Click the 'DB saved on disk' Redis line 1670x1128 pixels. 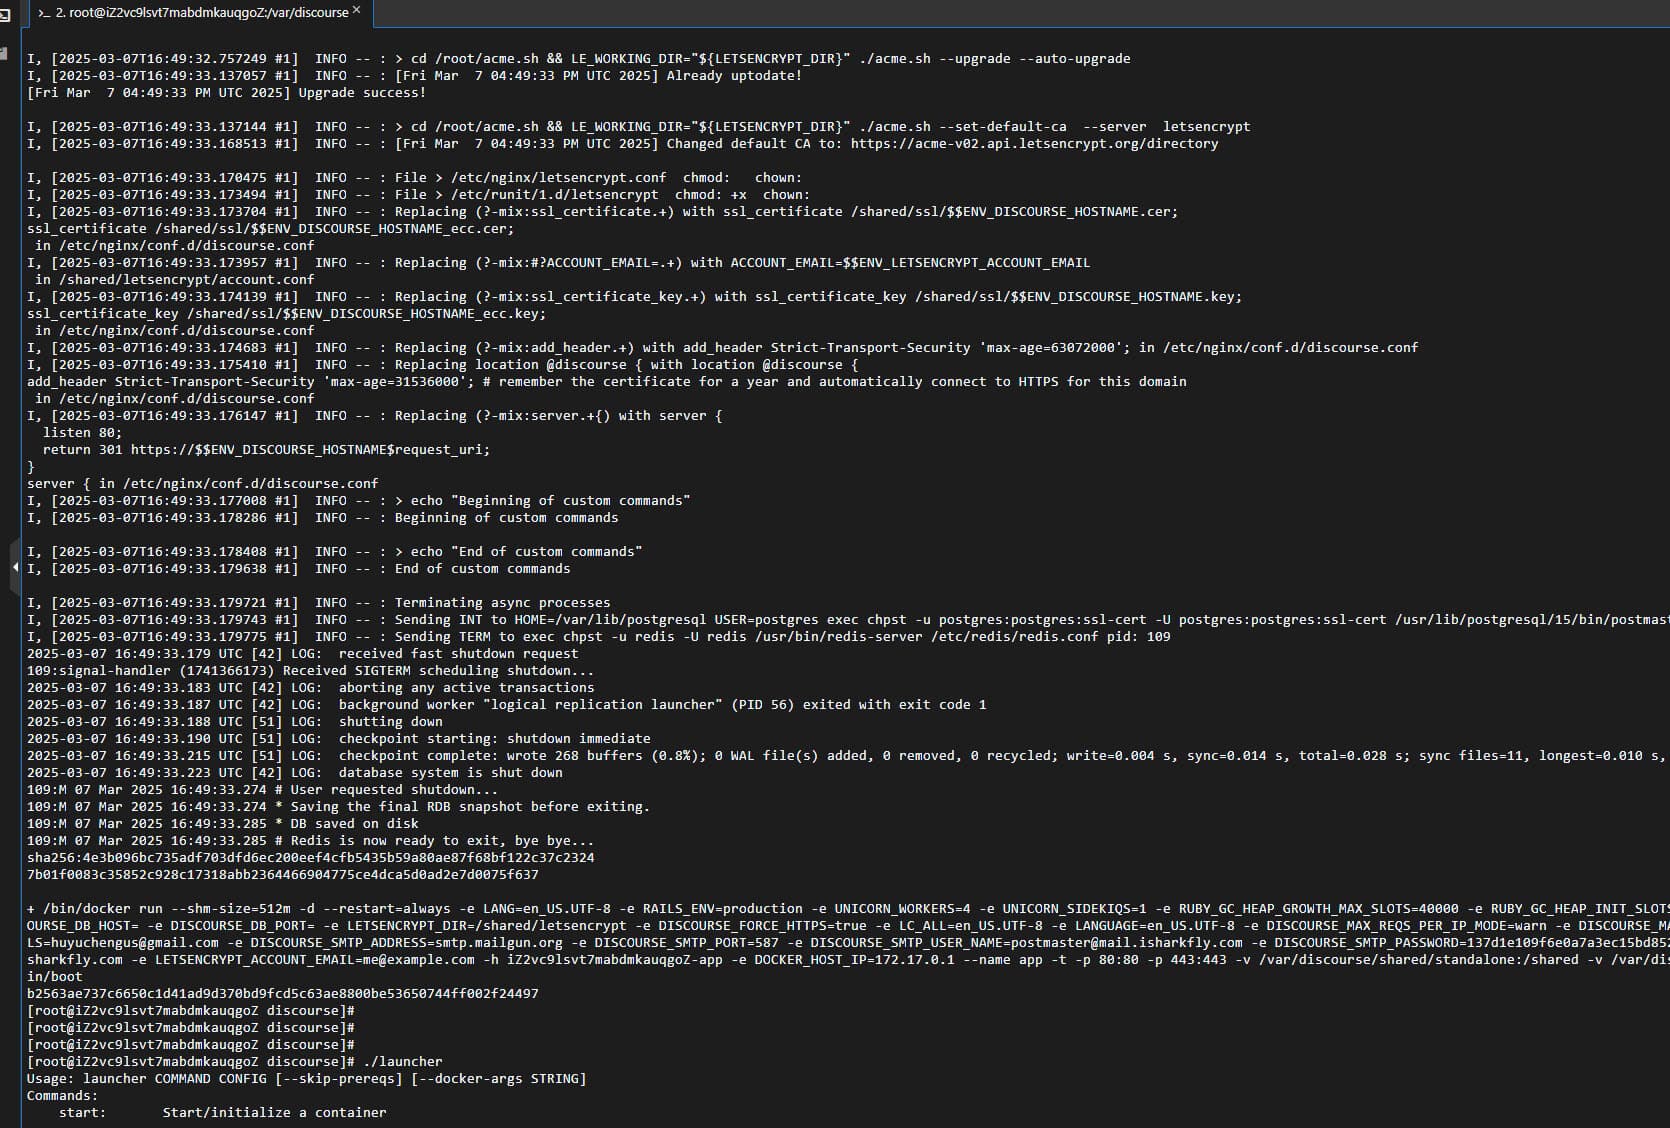(x=223, y=824)
